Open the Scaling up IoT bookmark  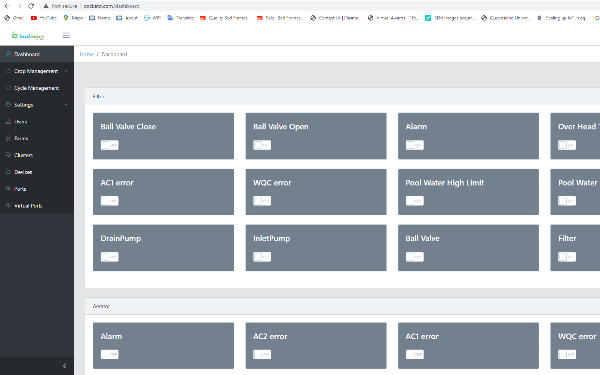tap(562, 18)
